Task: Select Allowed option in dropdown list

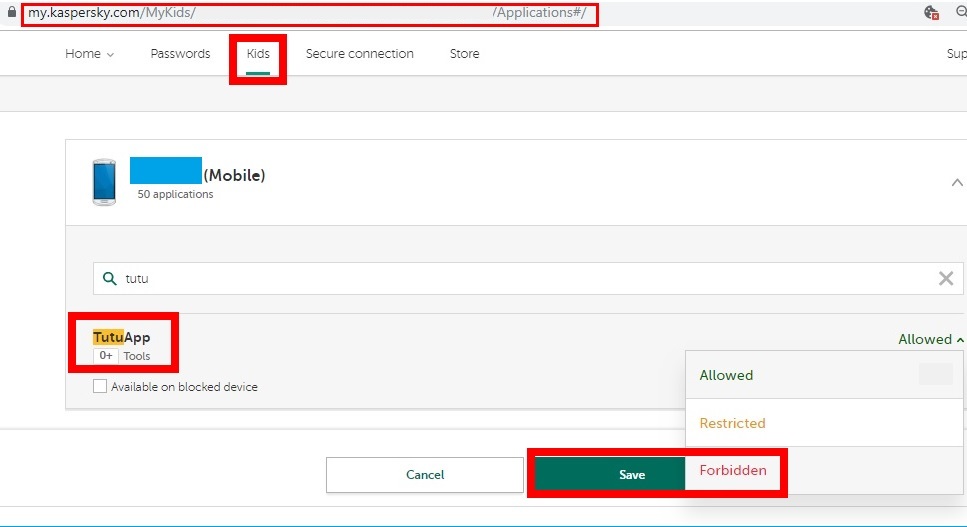Action: click(x=824, y=375)
